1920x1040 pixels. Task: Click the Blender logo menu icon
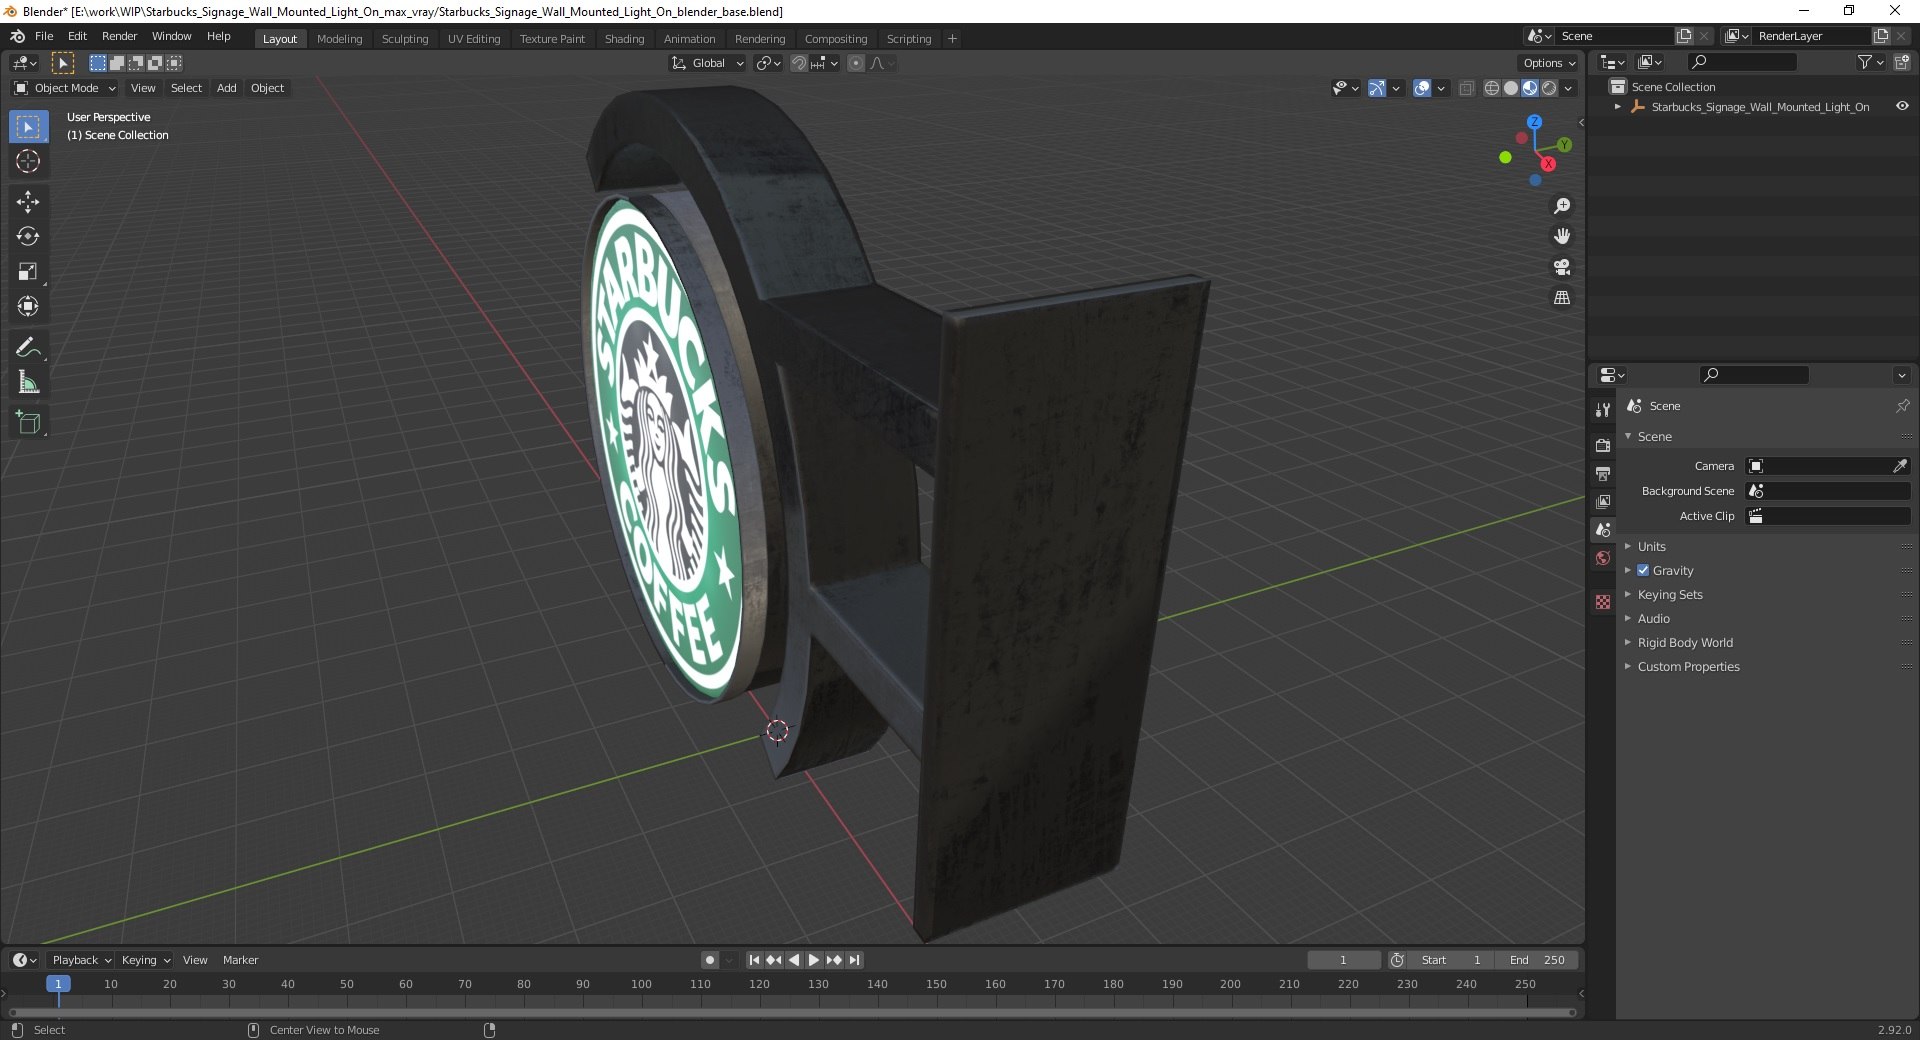click(17, 36)
